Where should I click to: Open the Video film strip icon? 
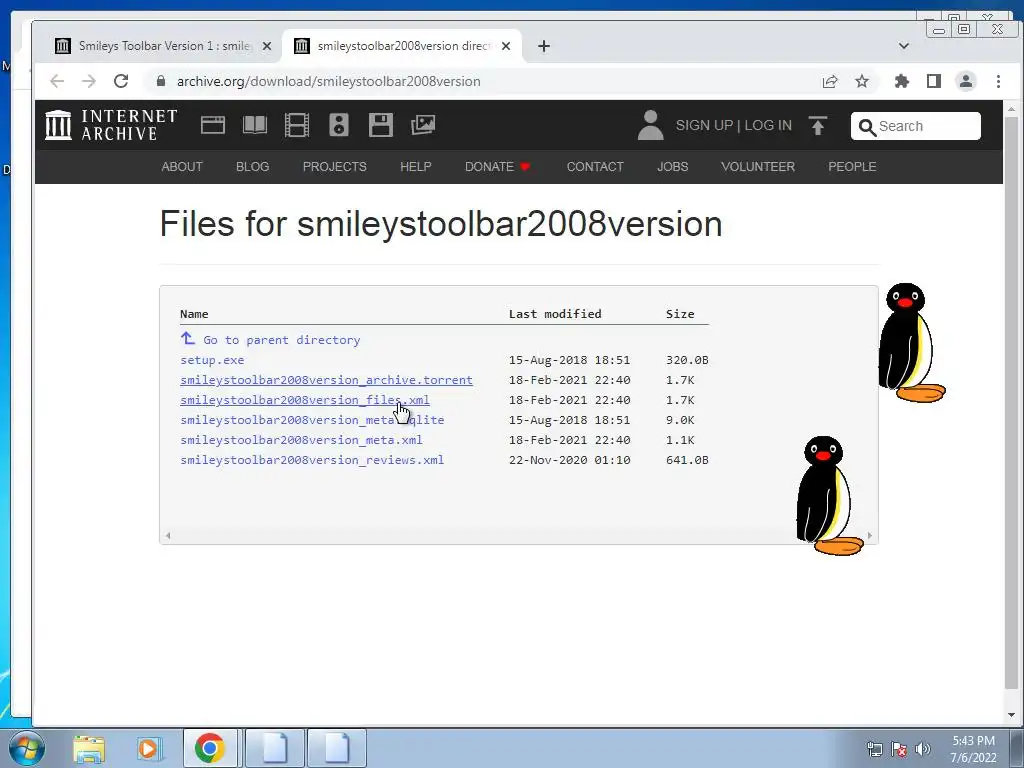tap(296, 125)
